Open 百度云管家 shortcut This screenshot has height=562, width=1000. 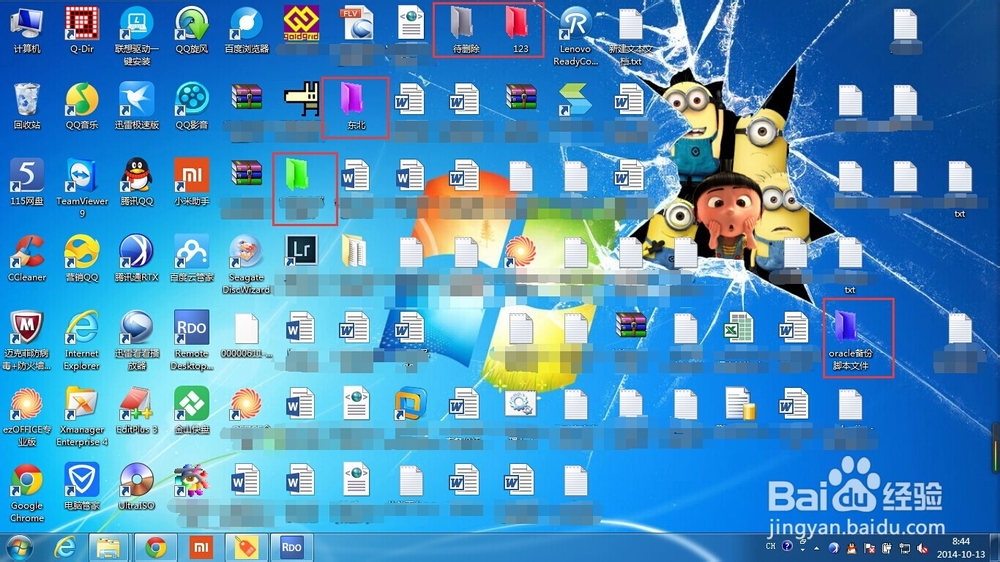click(191, 258)
